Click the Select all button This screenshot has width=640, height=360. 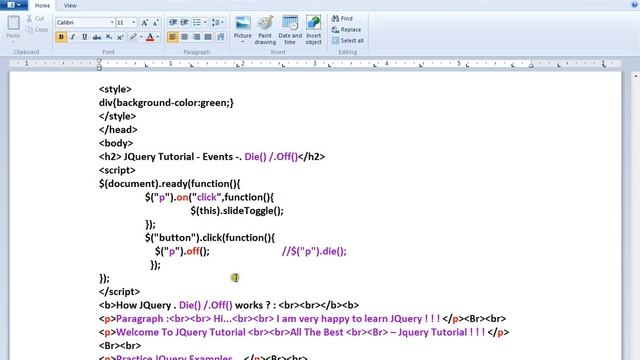click(348, 40)
